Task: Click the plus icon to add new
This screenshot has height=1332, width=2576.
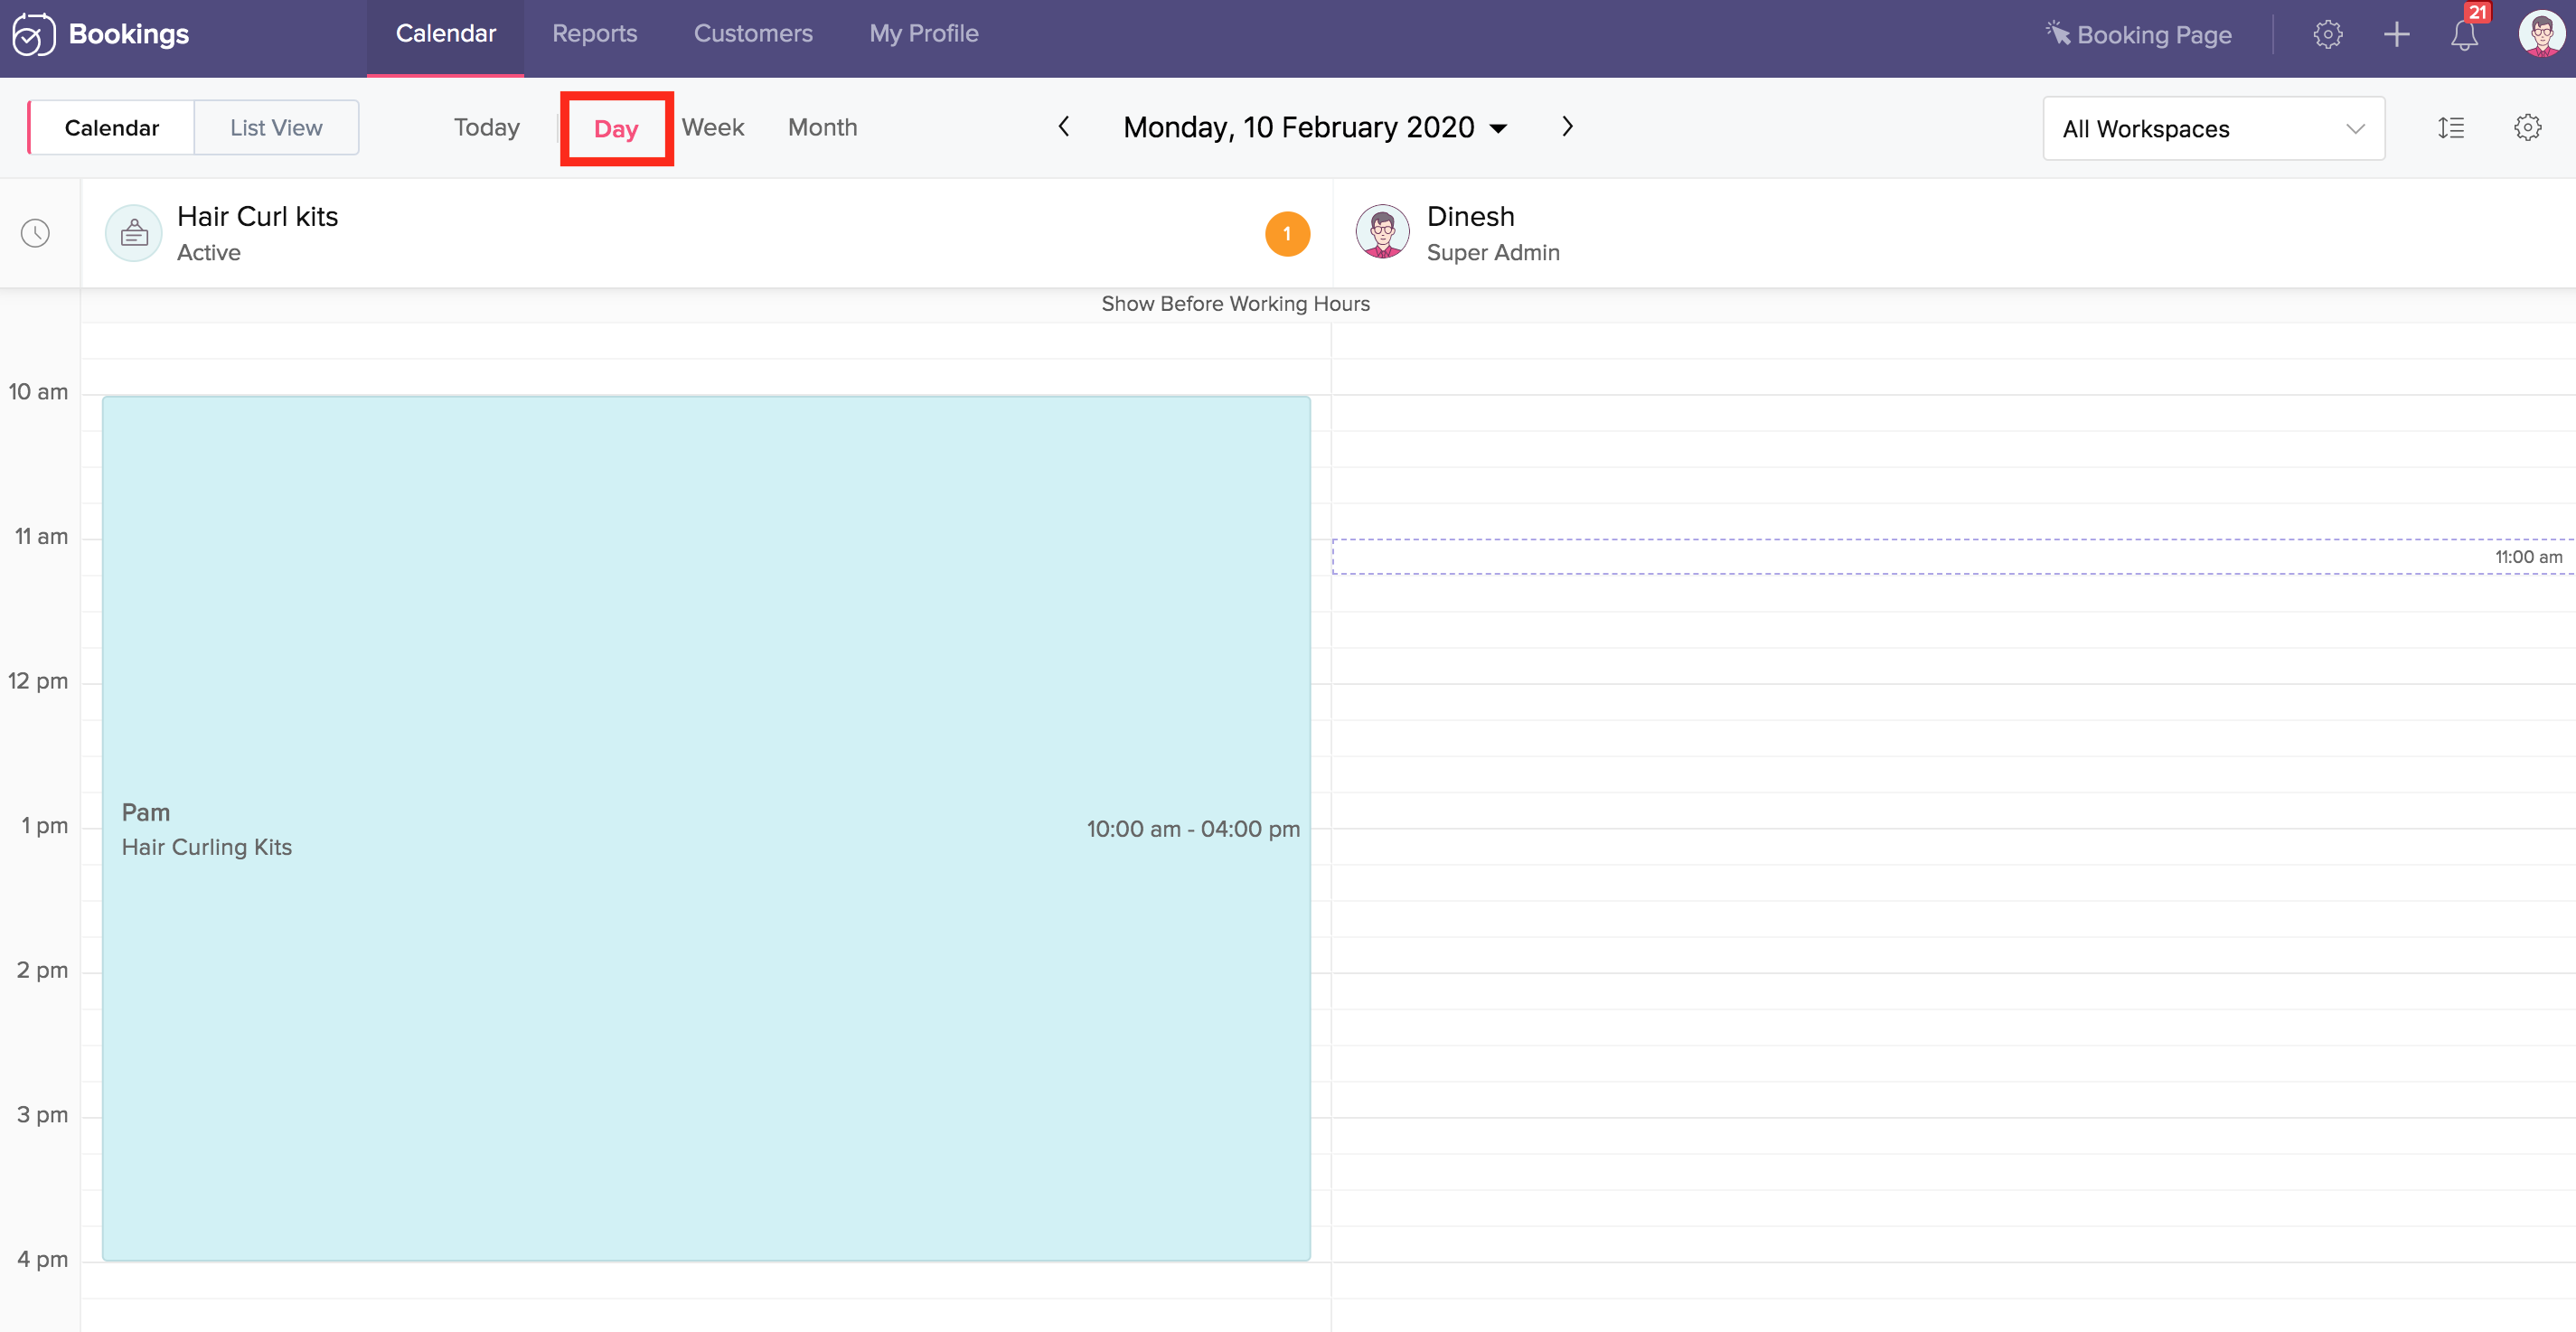Action: point(2396,35)
